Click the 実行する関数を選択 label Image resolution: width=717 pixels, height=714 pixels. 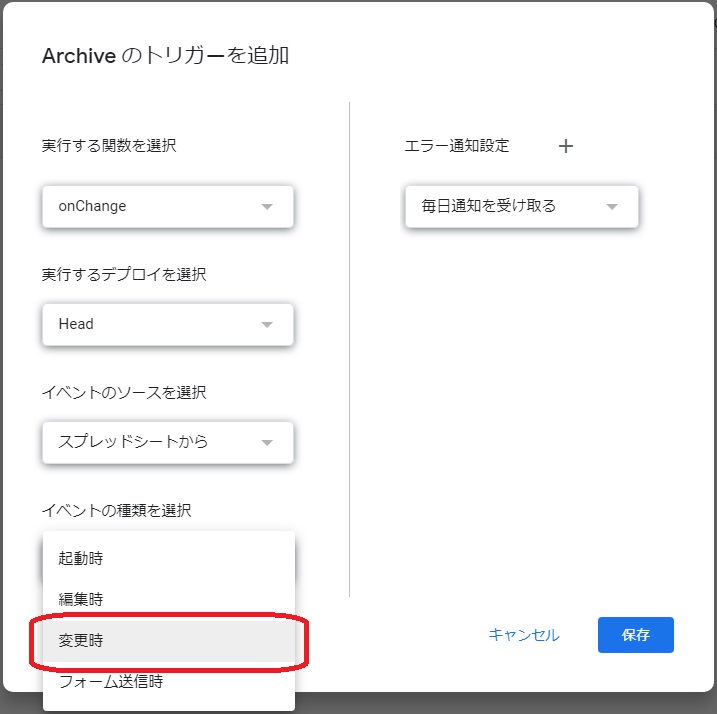tap(109, 146)
